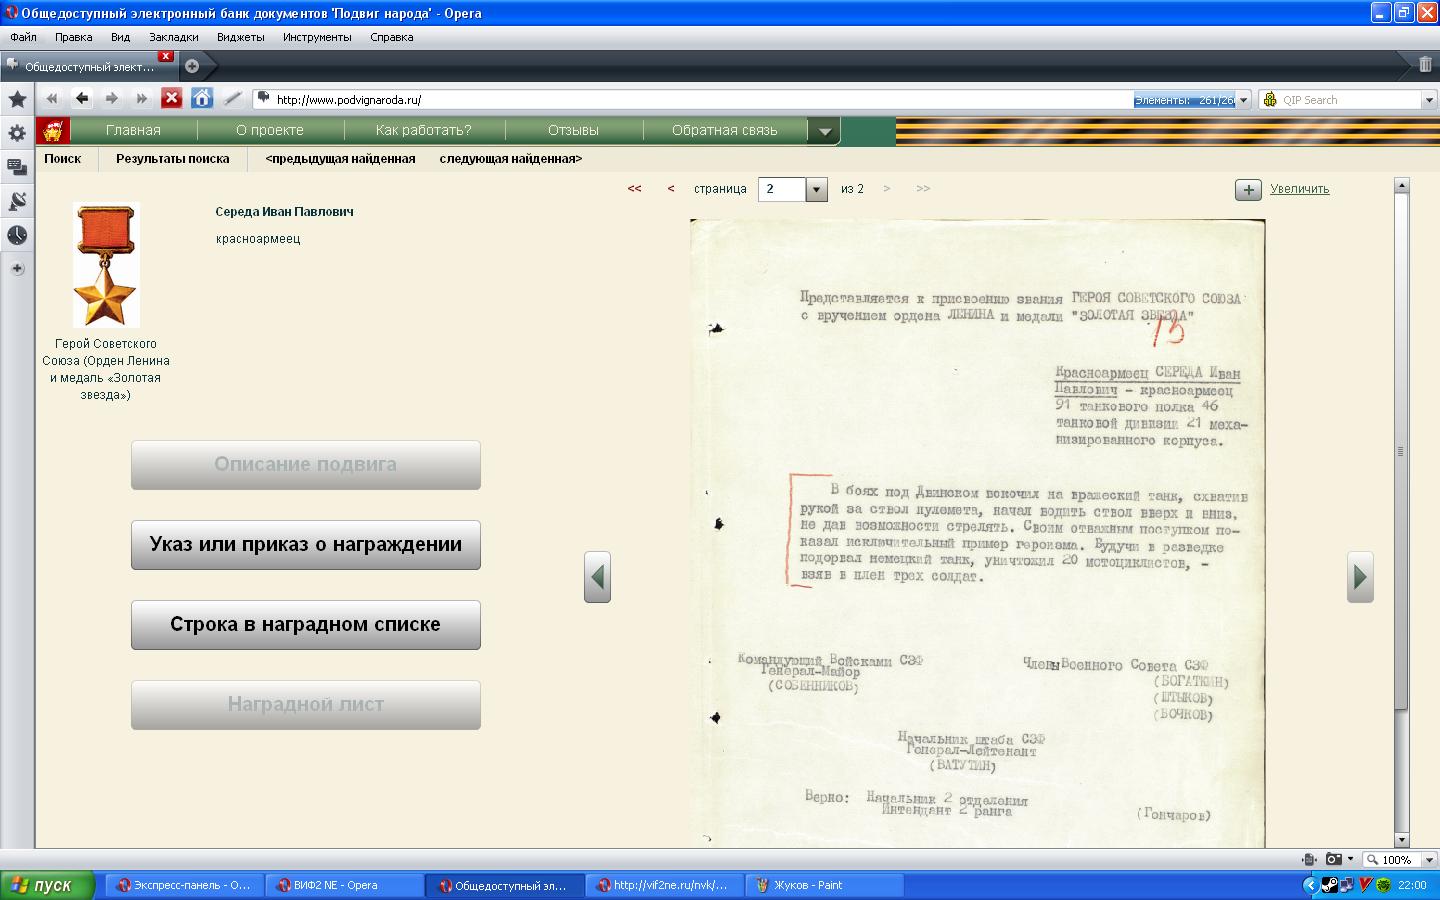Viewport: 1440px width, 900px height.
Task: Go to previous document with left arrow
Action: (x=597, y=577)
